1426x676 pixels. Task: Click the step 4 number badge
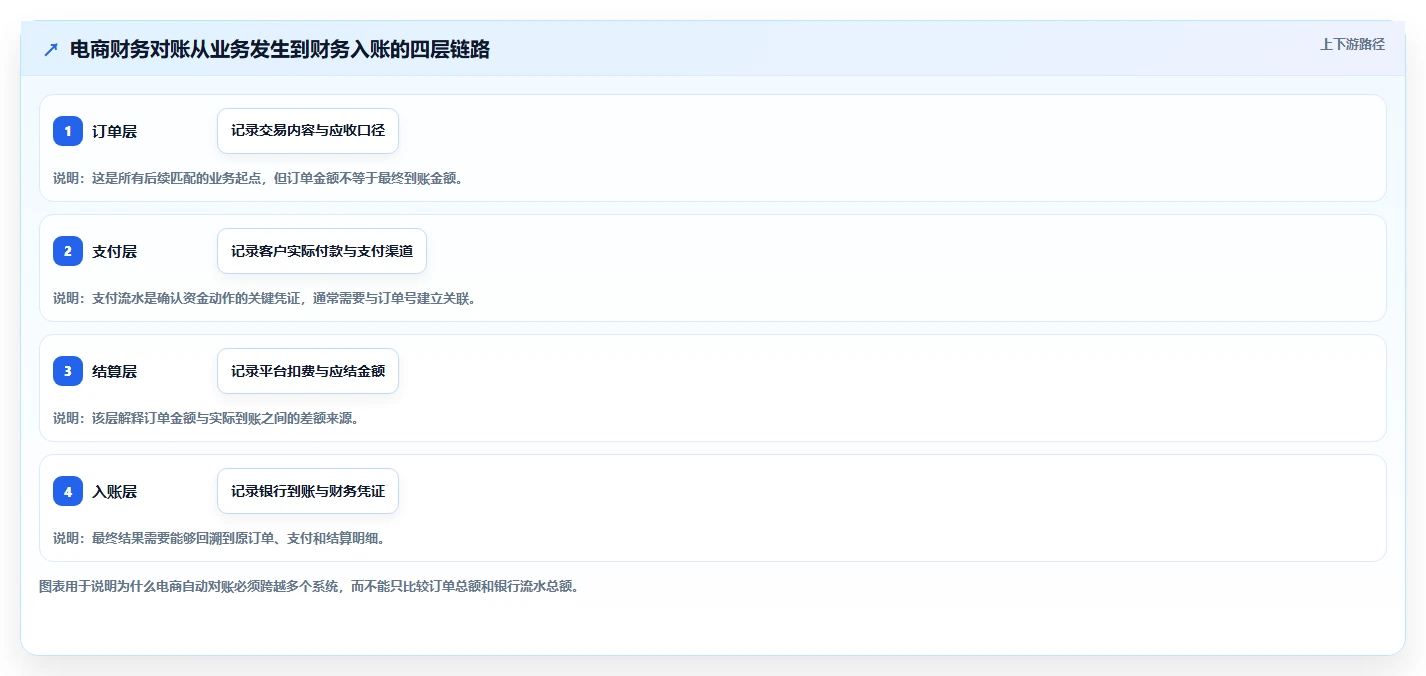pos(68,491)
